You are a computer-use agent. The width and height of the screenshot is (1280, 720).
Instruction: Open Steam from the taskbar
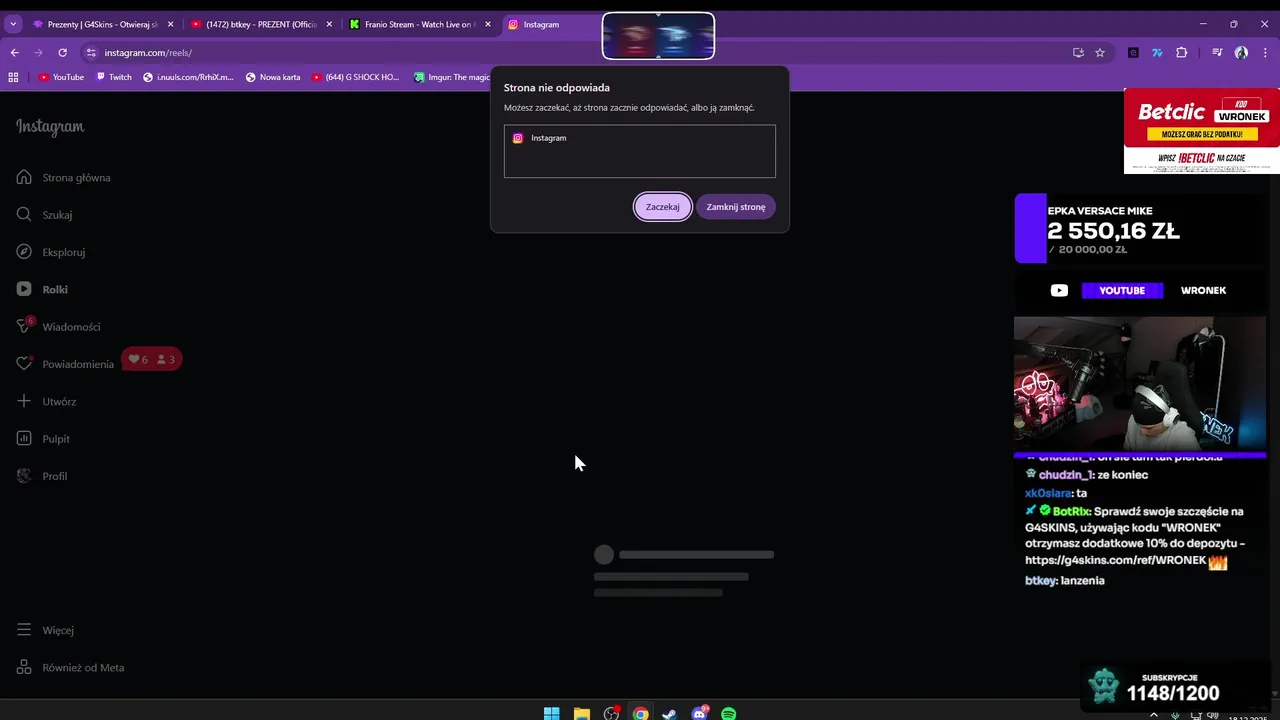point(669,713)
